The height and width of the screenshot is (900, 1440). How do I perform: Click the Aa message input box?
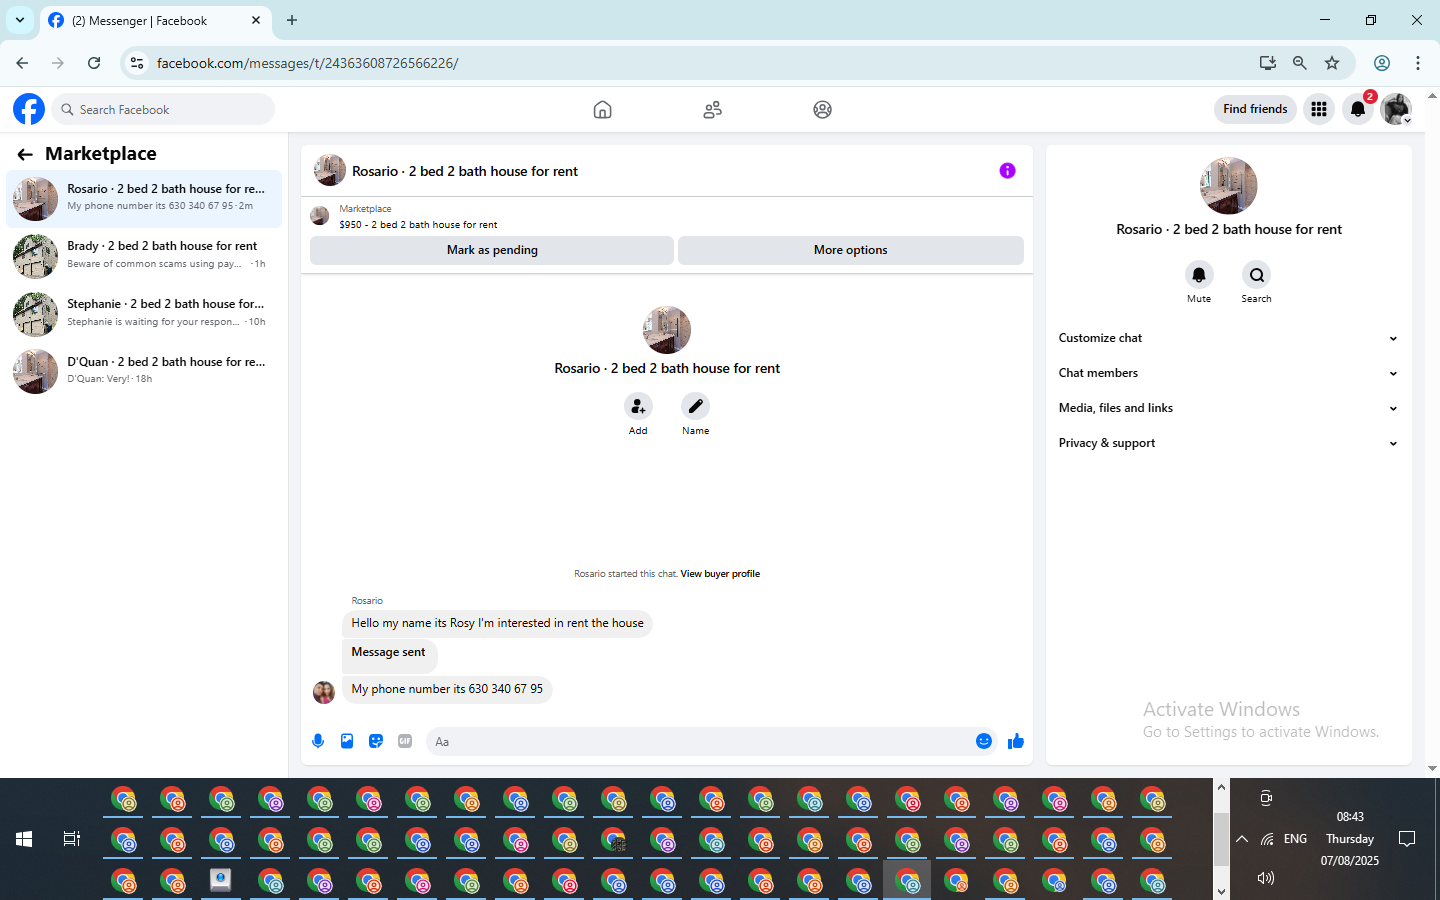pyautogui.click(x=700, y=741)
